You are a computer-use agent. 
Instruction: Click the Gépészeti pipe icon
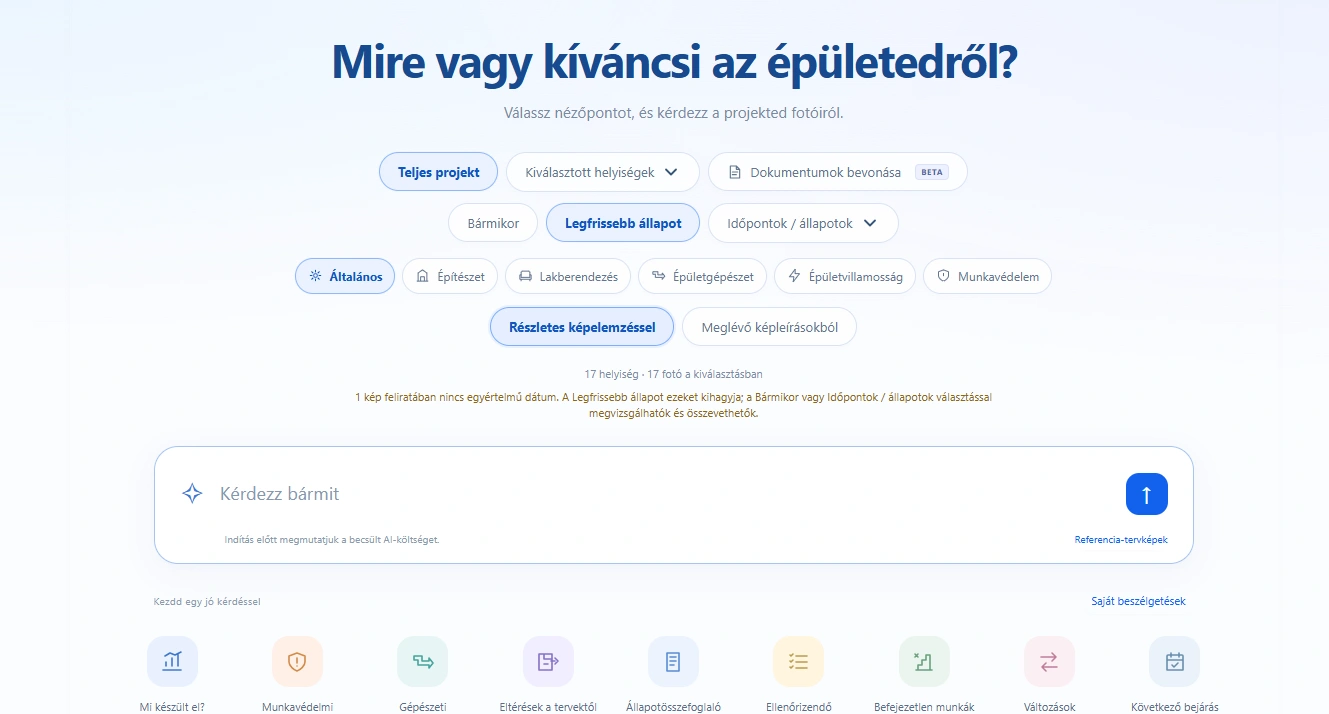[x=423, y=661]
